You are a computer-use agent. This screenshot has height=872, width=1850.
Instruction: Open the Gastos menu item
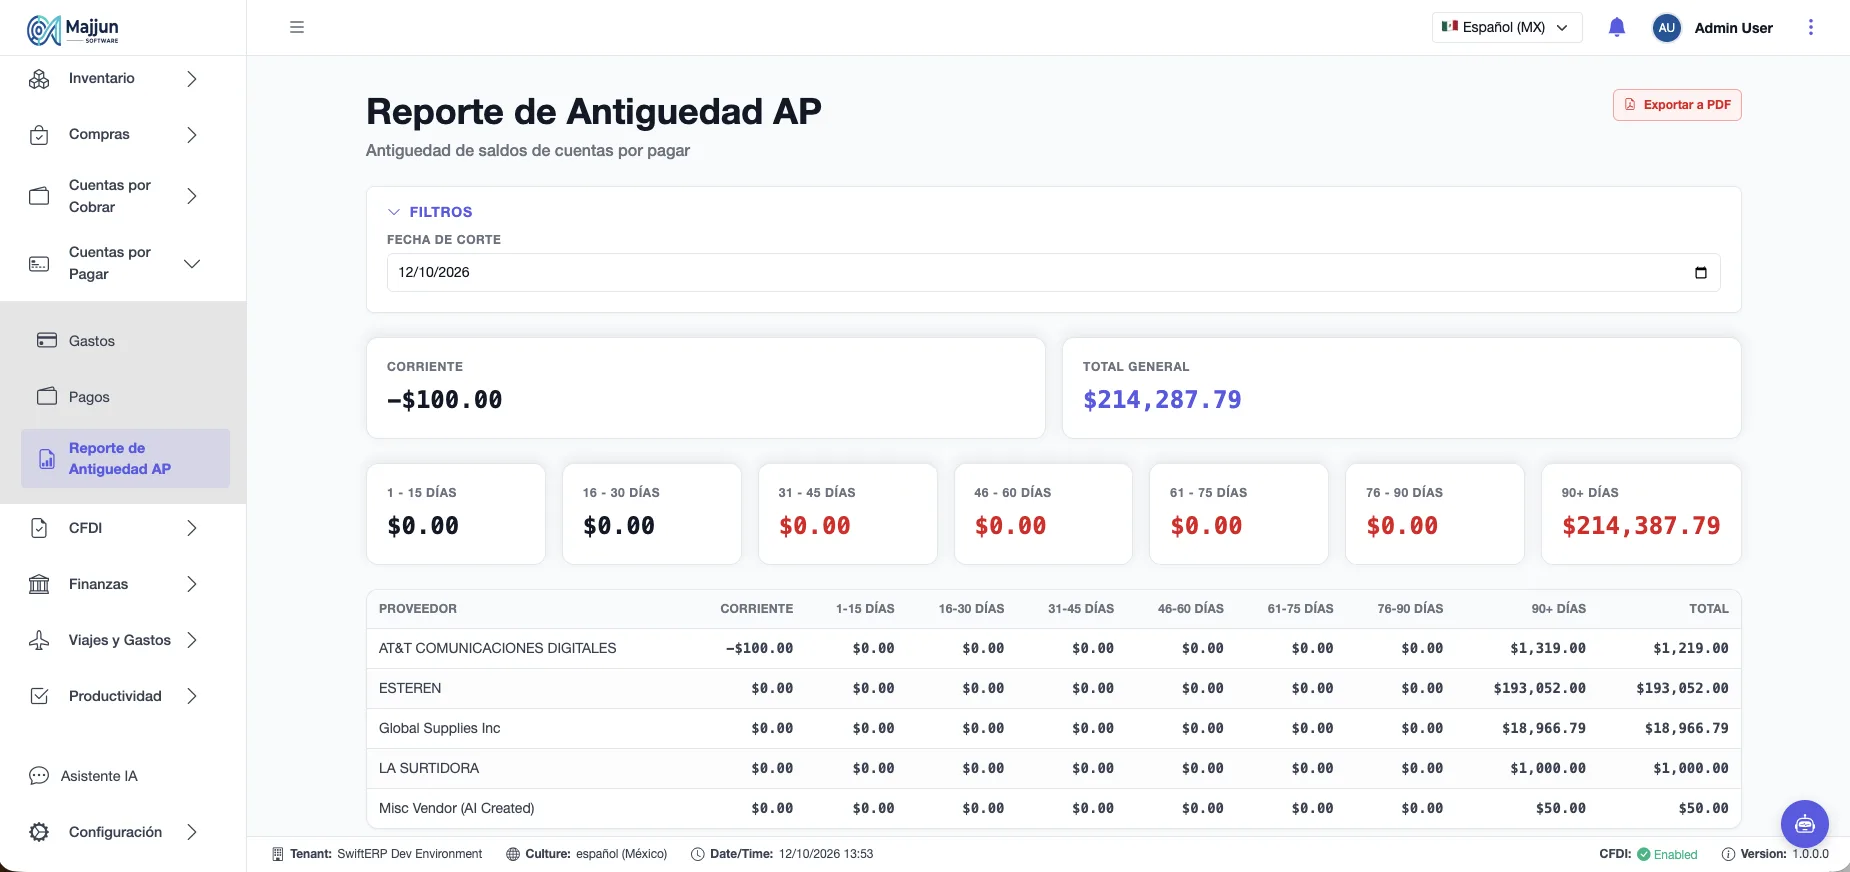(125, 341)
